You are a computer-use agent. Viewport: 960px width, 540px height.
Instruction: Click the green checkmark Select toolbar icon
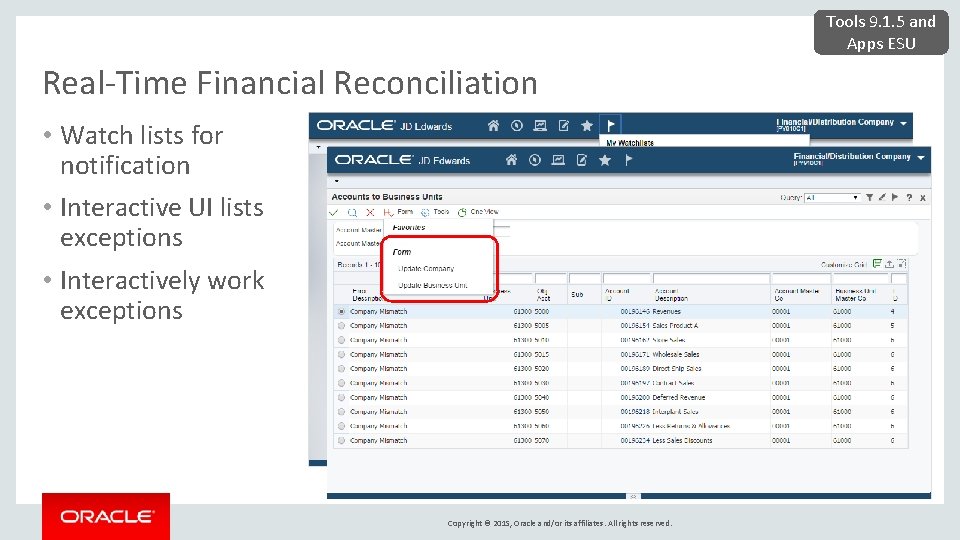tap(334, 212)
